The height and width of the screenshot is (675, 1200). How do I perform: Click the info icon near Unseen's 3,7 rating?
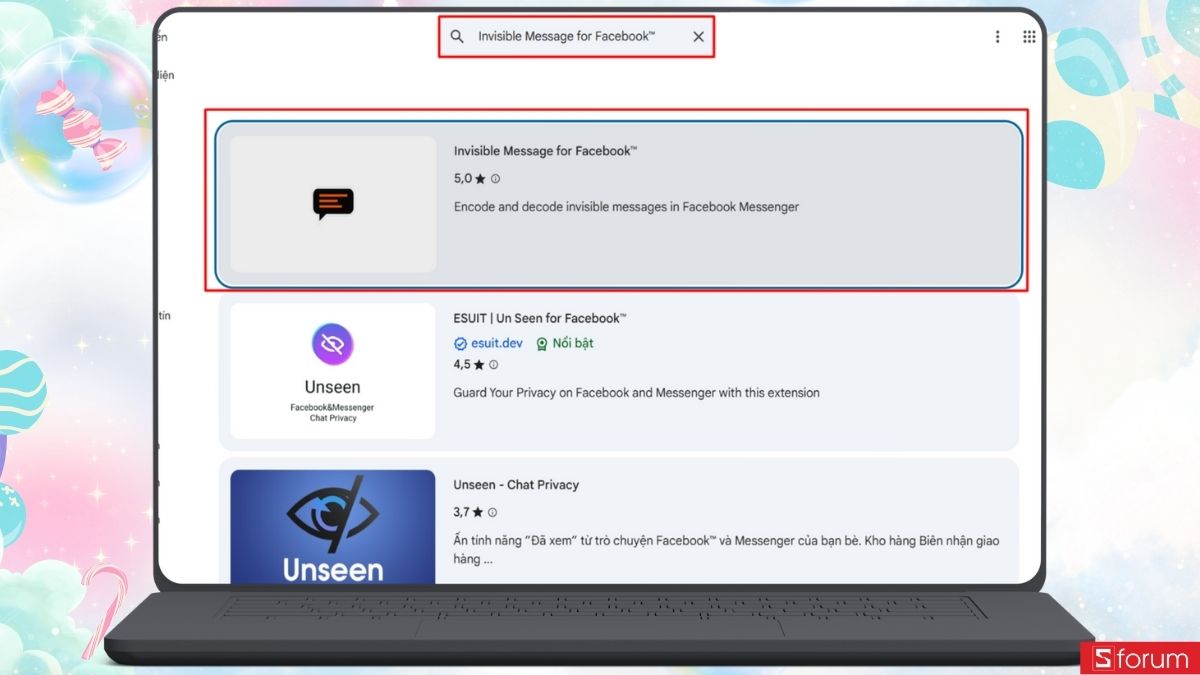491,512
